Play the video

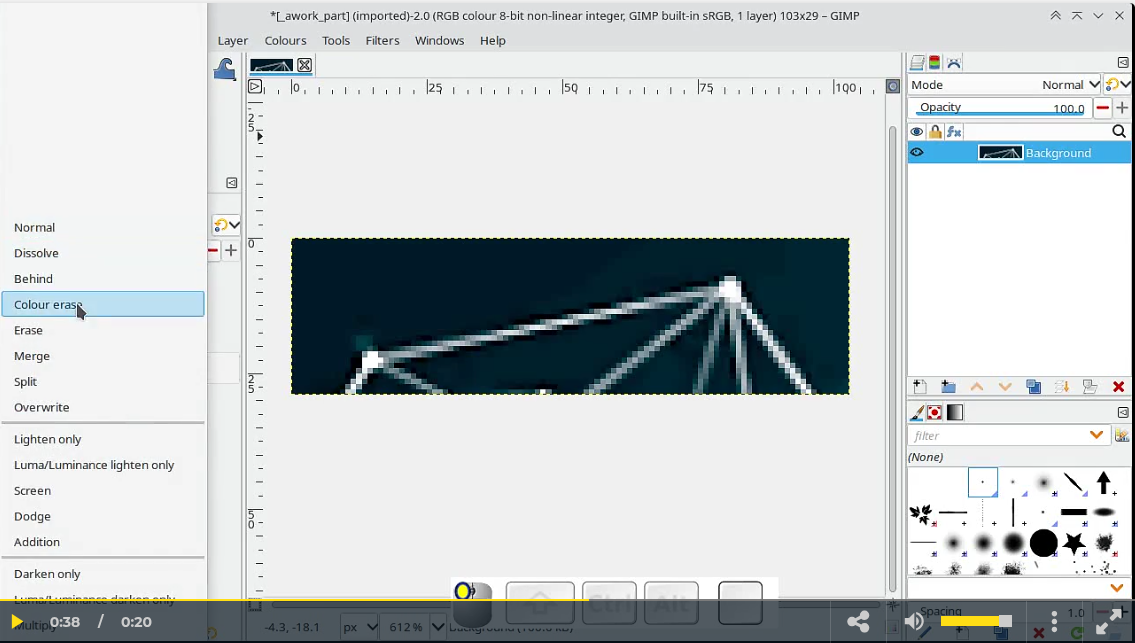coord(16,622)
